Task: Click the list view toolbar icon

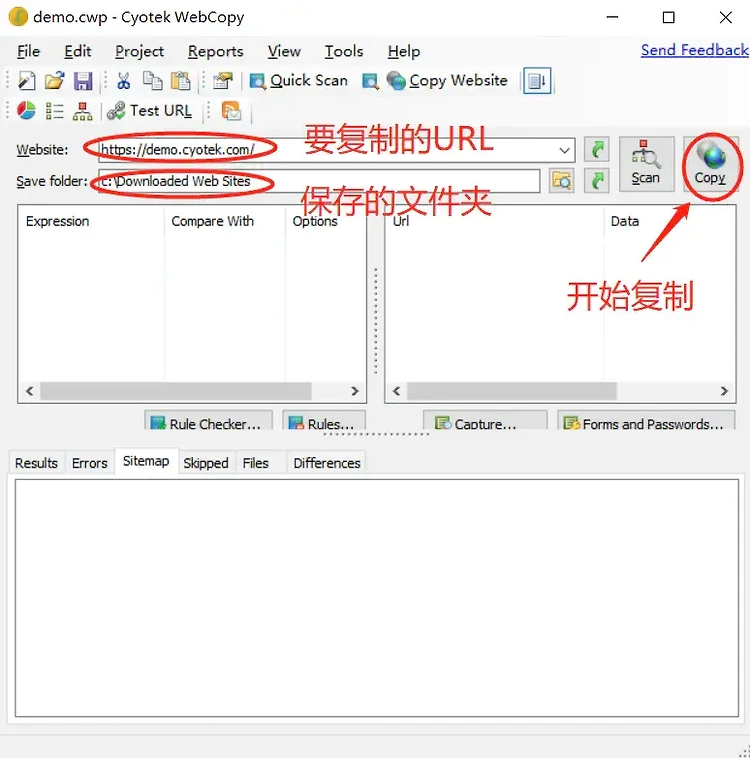Action: pos(55,111)
